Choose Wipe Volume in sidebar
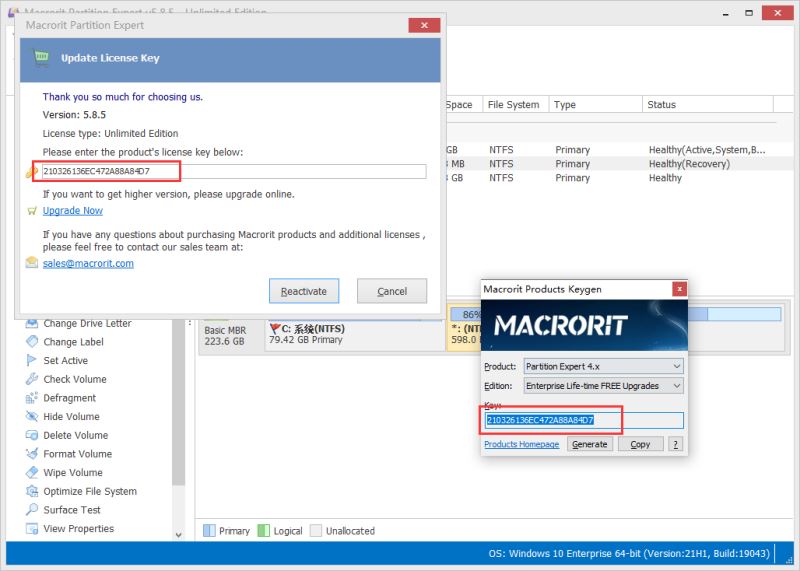Screen dimensions: 800x571 click(x=73, y=473)
